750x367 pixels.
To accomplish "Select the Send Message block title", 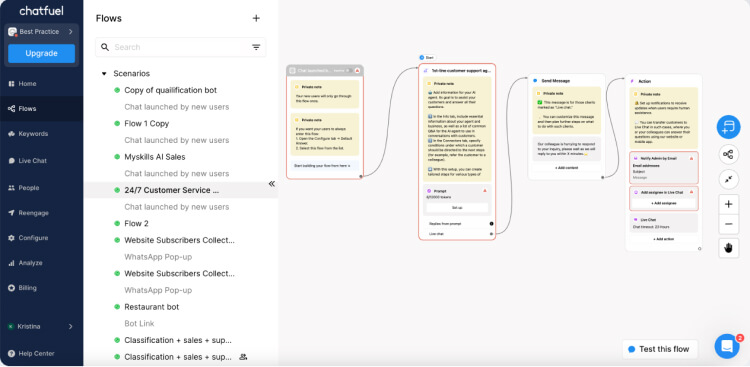I will click(555, 81).
